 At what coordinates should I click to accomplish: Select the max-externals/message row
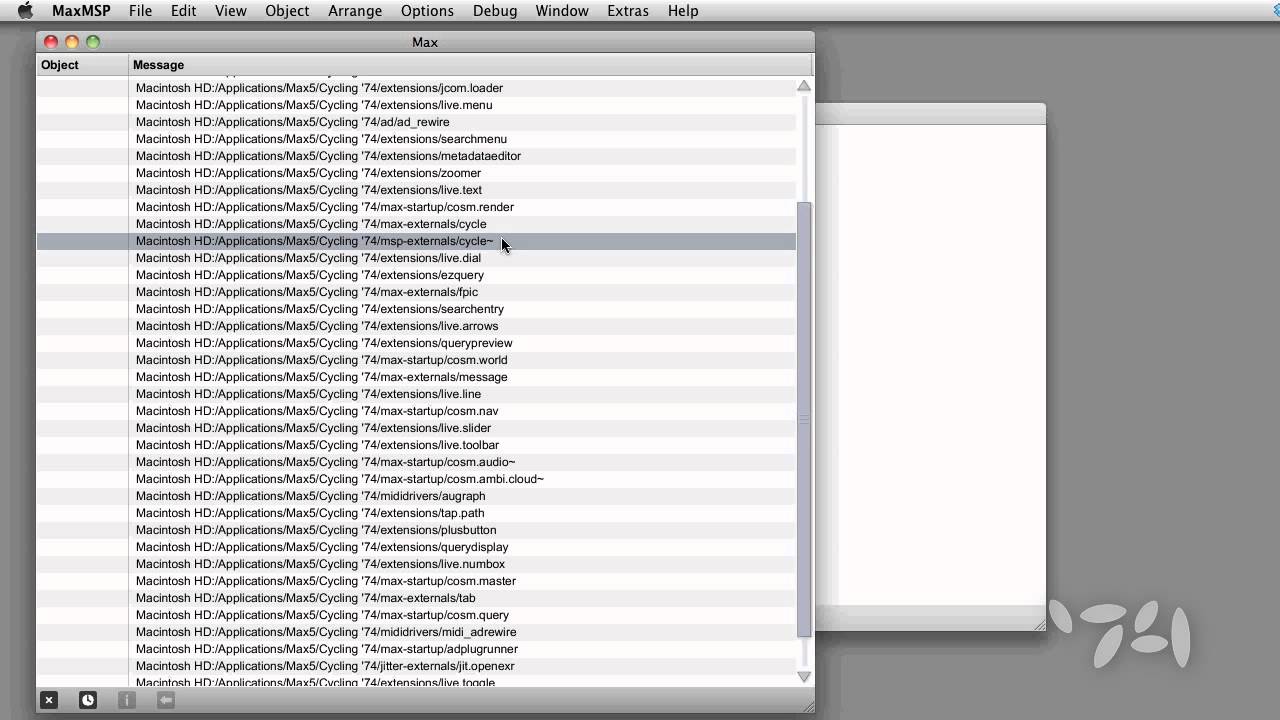point(416,377)
